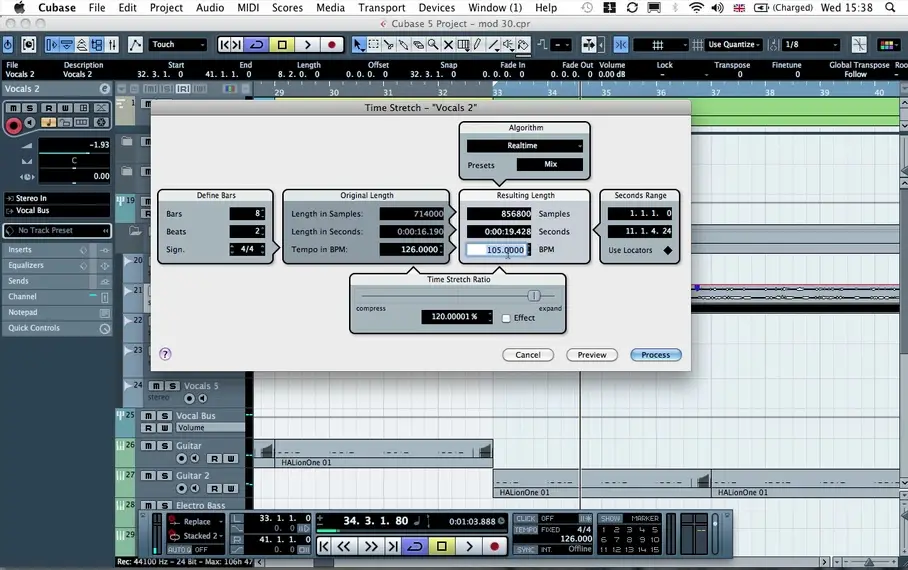Click the transport Record button in the top toolbar
Image resolution: width=908 pixels, height=570 pixels.
coord(331,45)
